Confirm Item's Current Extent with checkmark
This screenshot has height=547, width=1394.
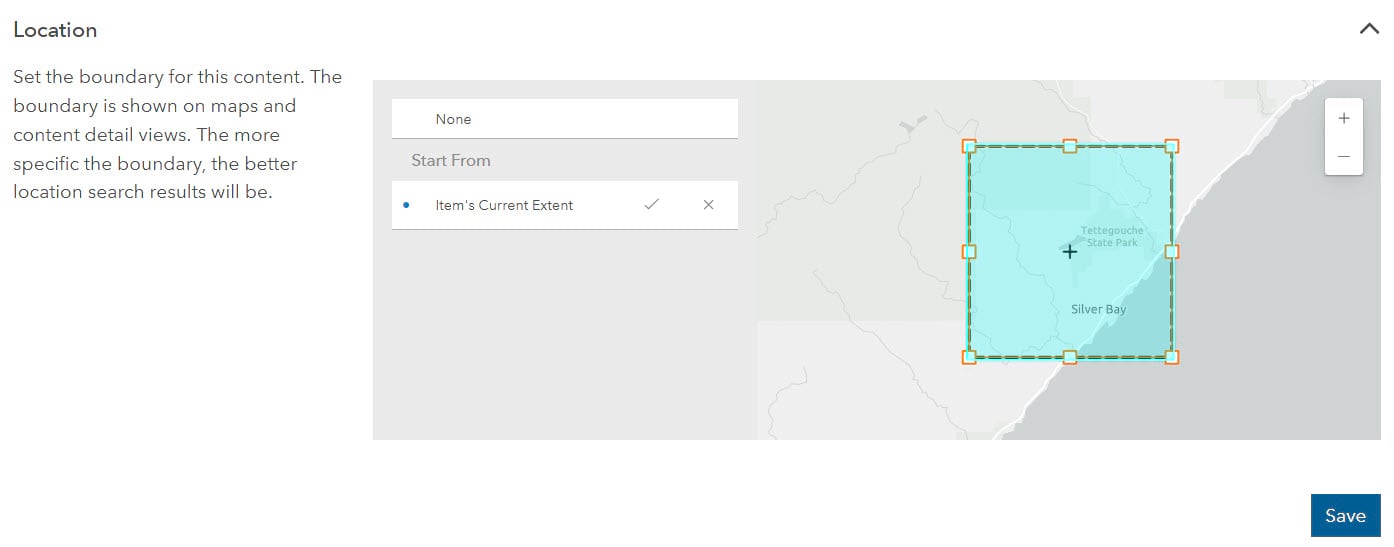pos(651,205)
